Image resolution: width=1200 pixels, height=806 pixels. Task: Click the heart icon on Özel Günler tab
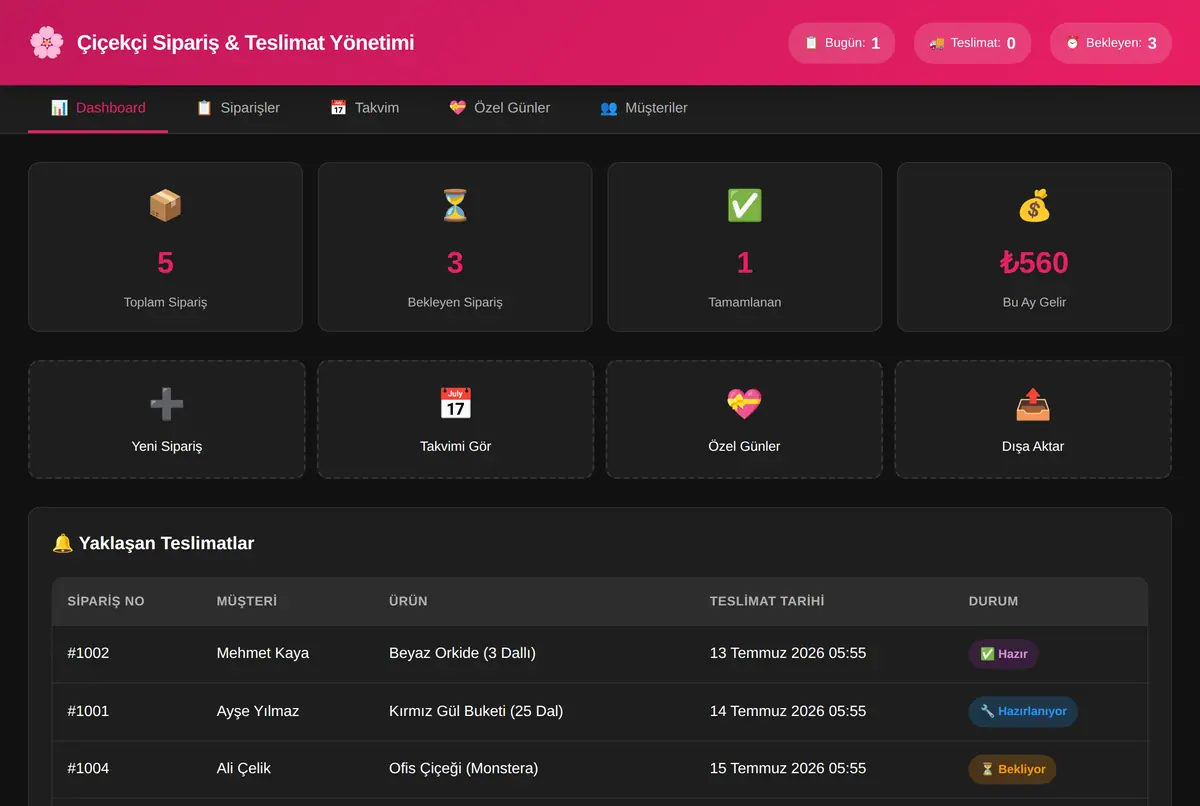click(x=457, y=108)
